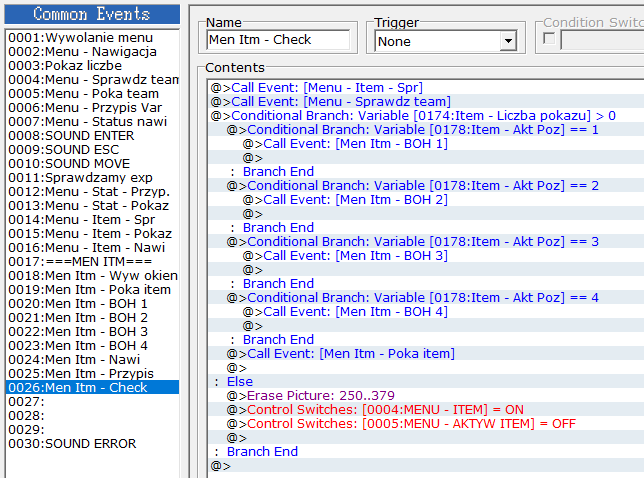Screen dimensions: 644x478
Task: Select Conditional Branch Item - Liczba pokazu > 0
Action: (x=426, y=115)
